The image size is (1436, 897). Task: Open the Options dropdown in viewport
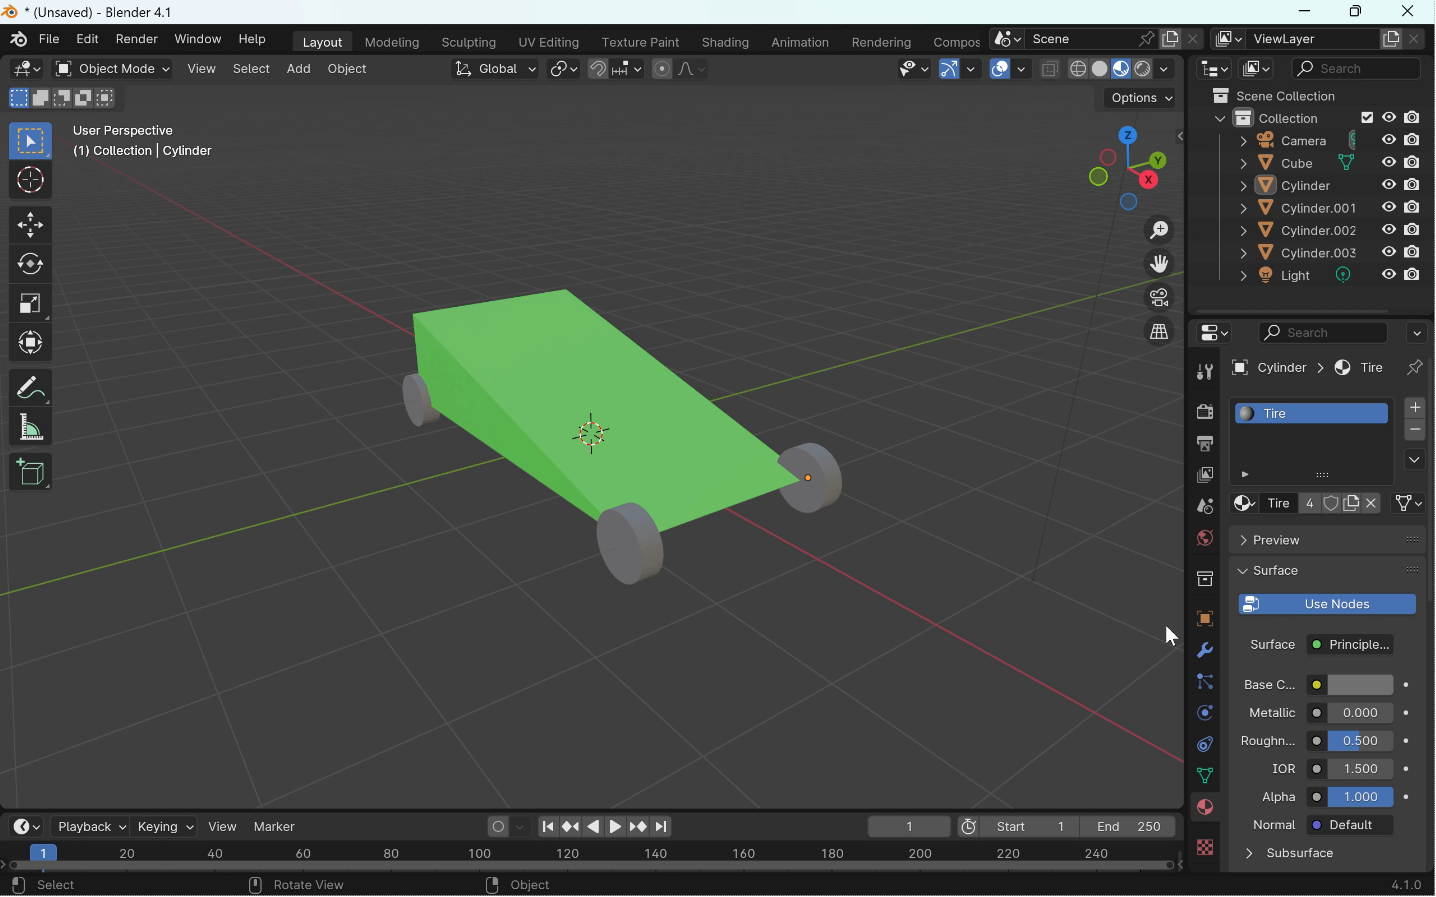point(1141,98)
